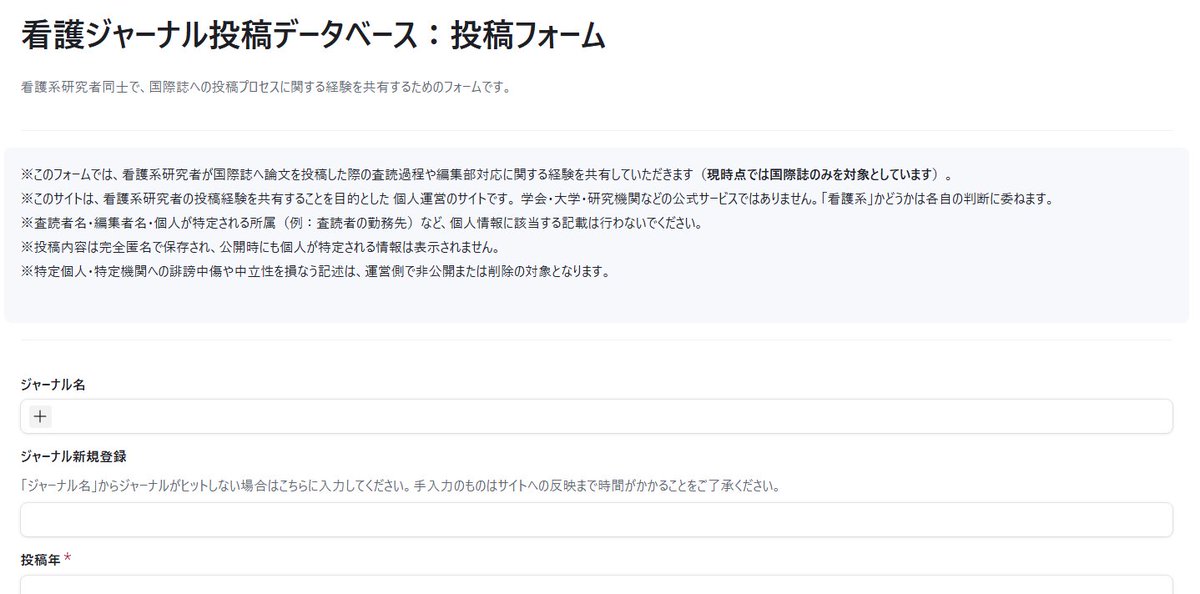The image size is (1200, 594).
Task: Click the ジャーナル新規登録 field label
Action: click(73, 456)
